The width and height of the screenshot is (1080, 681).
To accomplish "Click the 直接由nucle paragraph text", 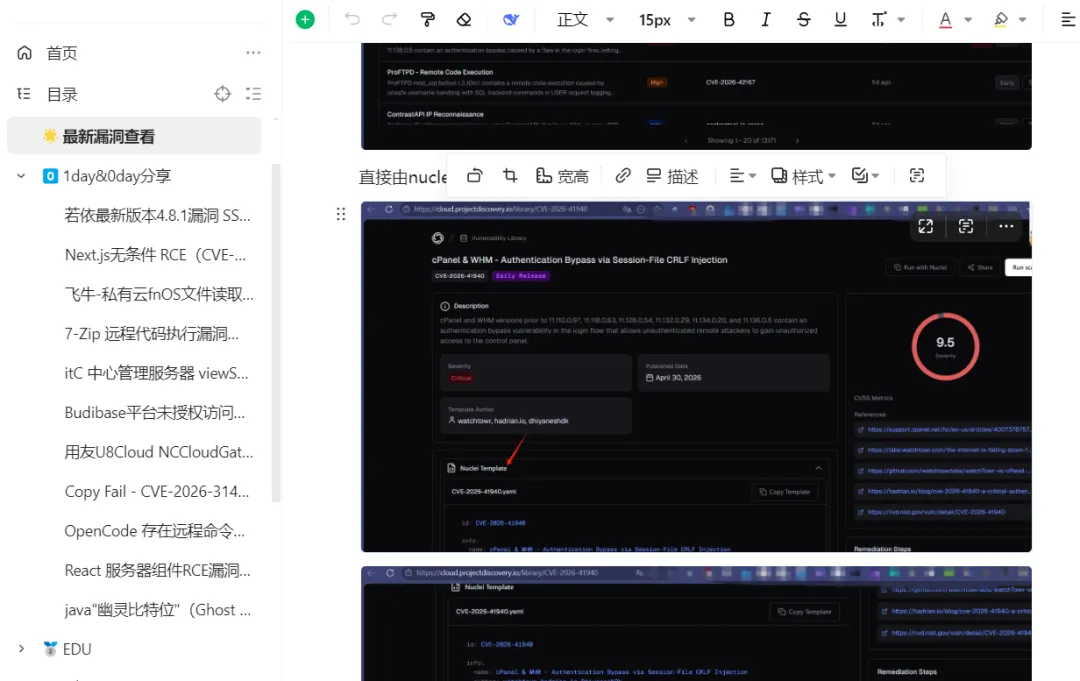I will [403, 177].
